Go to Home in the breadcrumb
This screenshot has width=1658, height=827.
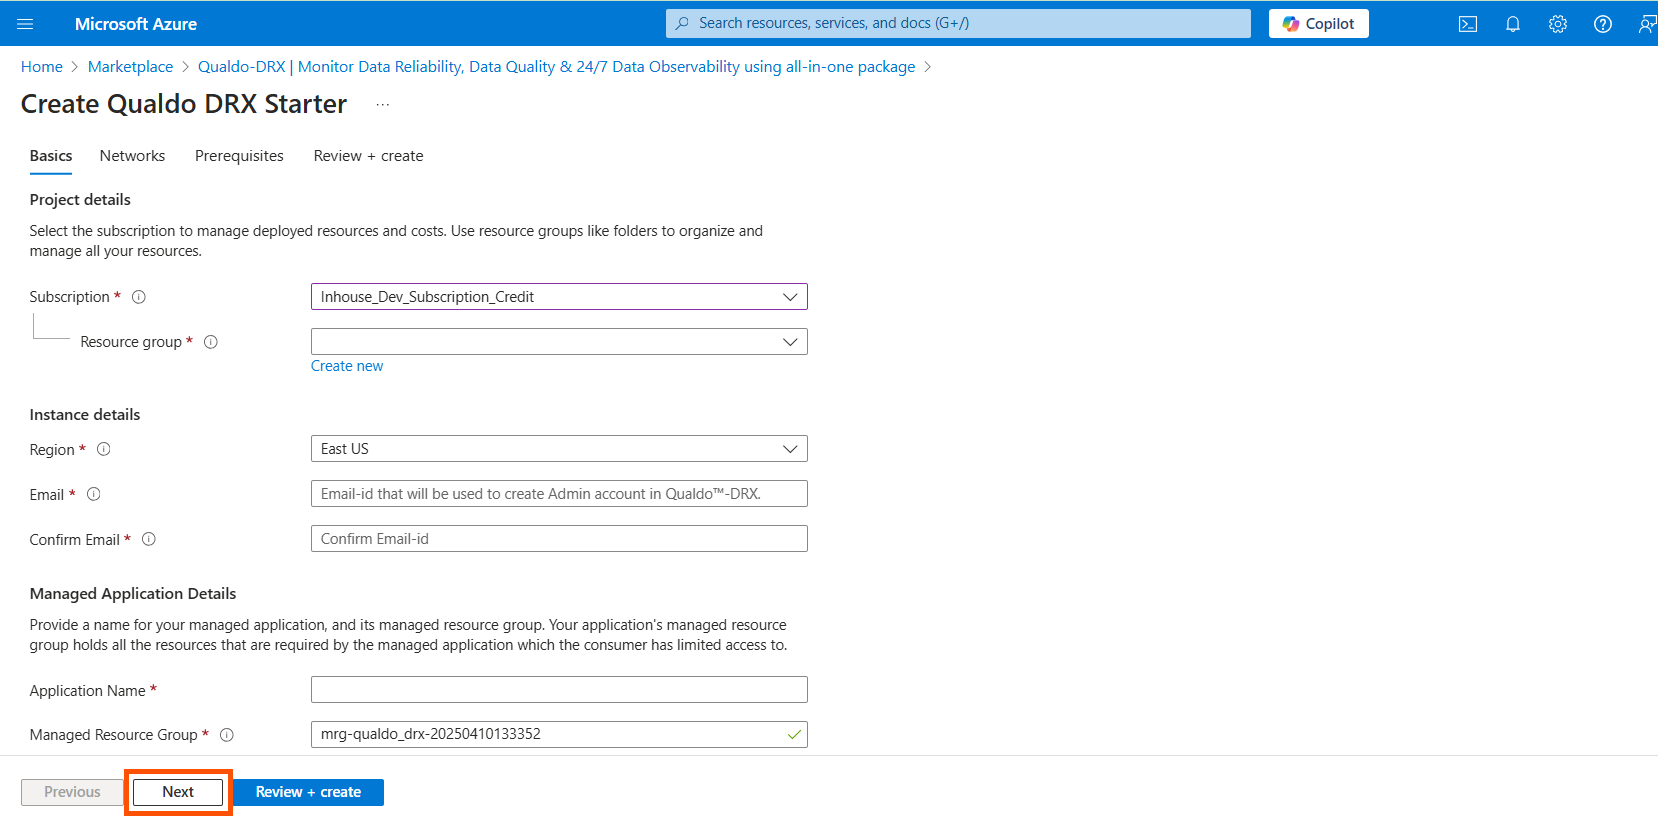click(x=42, y=67)
